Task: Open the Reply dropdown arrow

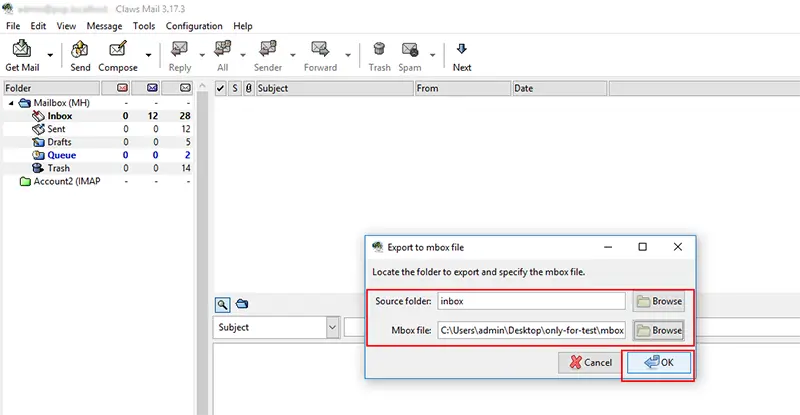Action: [202, 55]
